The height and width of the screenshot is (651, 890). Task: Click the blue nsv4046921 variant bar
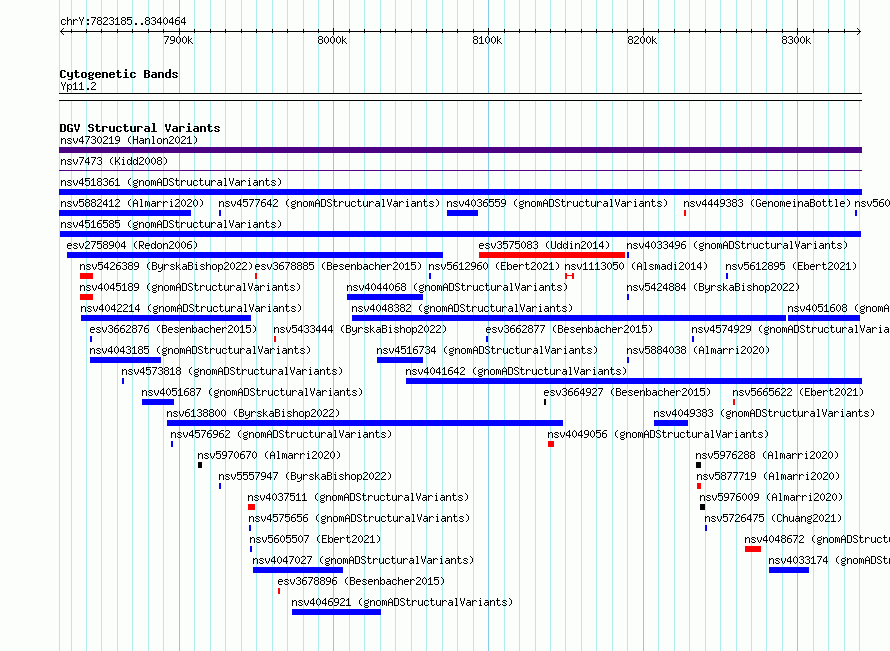click(336, 612)
